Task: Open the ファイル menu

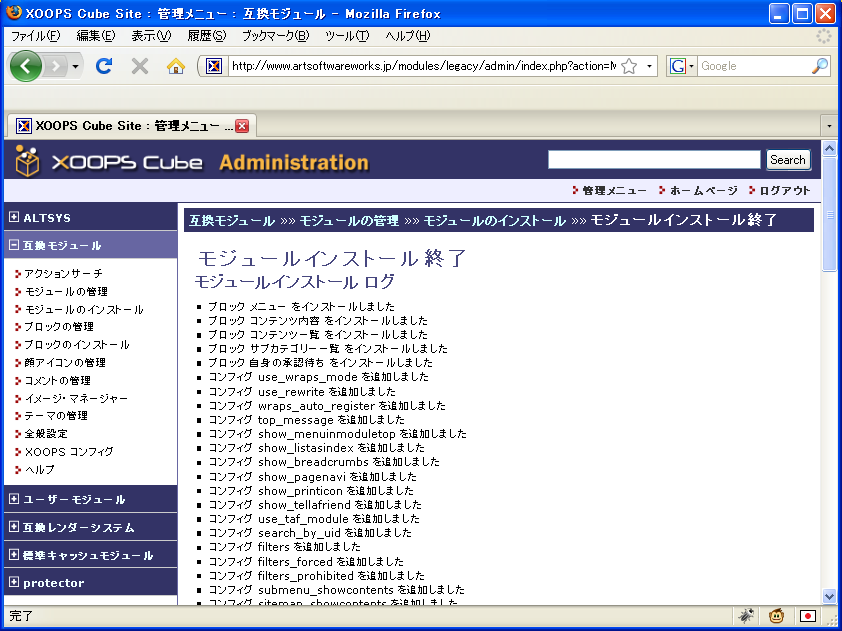Action: (x=35, y=36)
